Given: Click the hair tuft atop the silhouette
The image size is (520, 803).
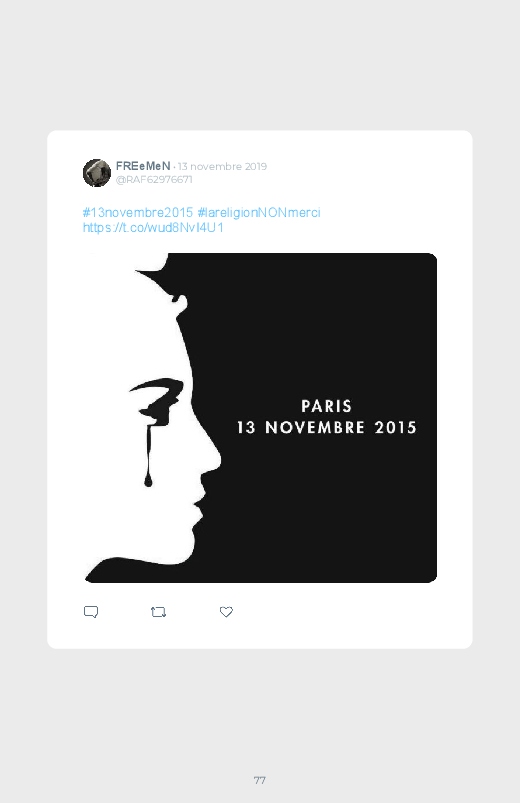Looking at the screenshot, I should 153,266.
